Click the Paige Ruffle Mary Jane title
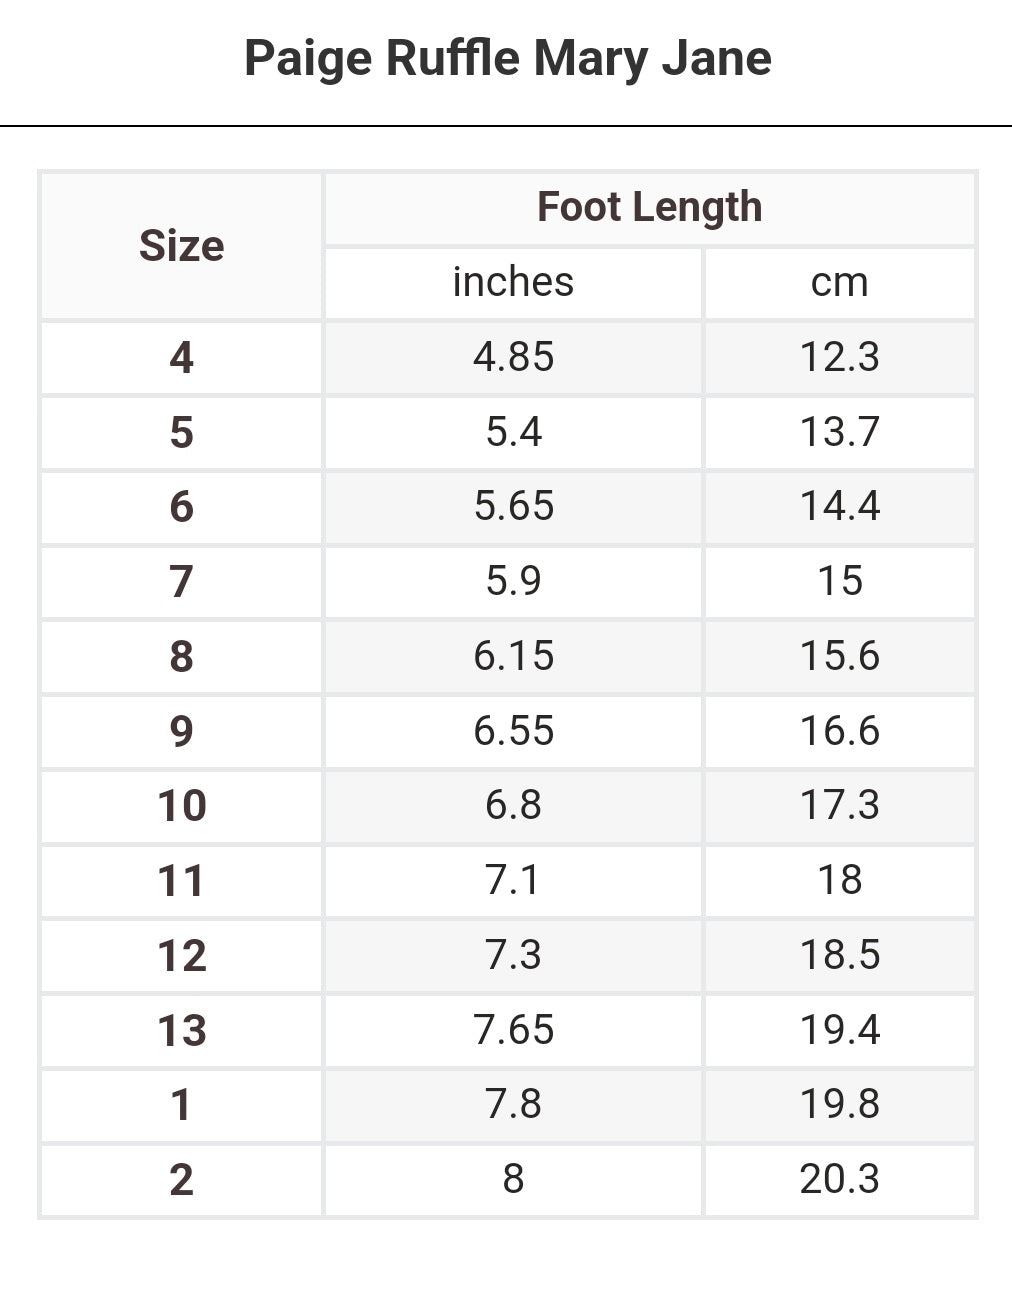This screenshot has width=1012, height=1304. click(507, 58)
